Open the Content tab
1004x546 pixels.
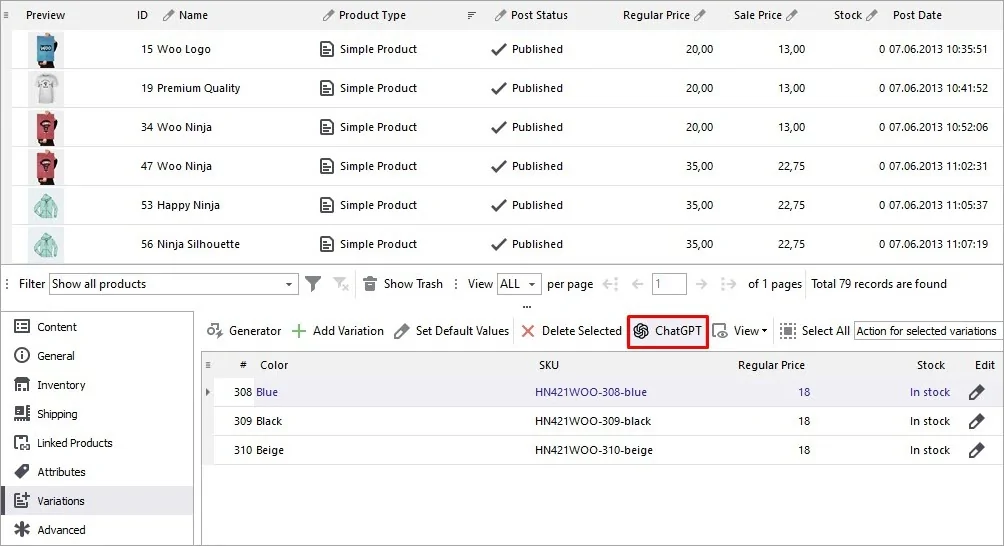point(97,327)
